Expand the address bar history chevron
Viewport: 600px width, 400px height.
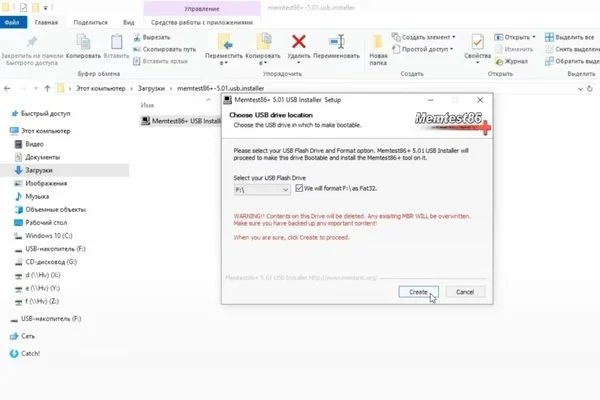[x=580, y=88]
